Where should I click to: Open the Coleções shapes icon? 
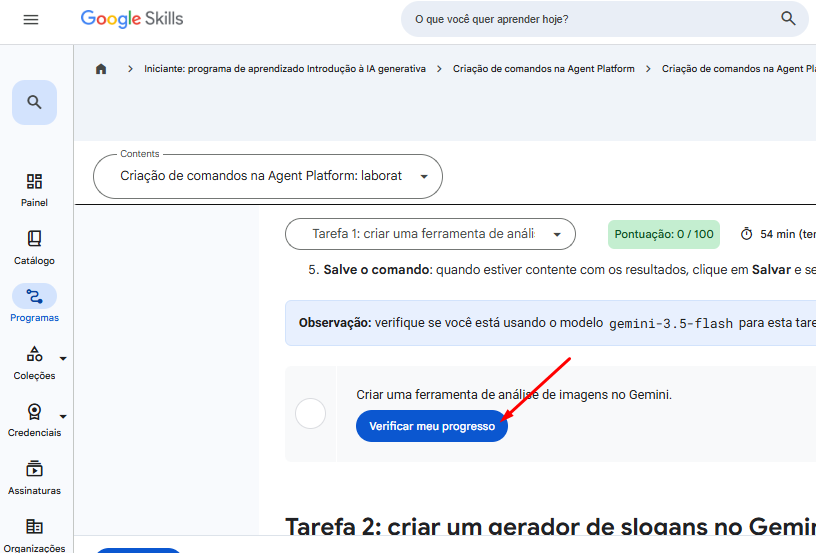(34, 354)
